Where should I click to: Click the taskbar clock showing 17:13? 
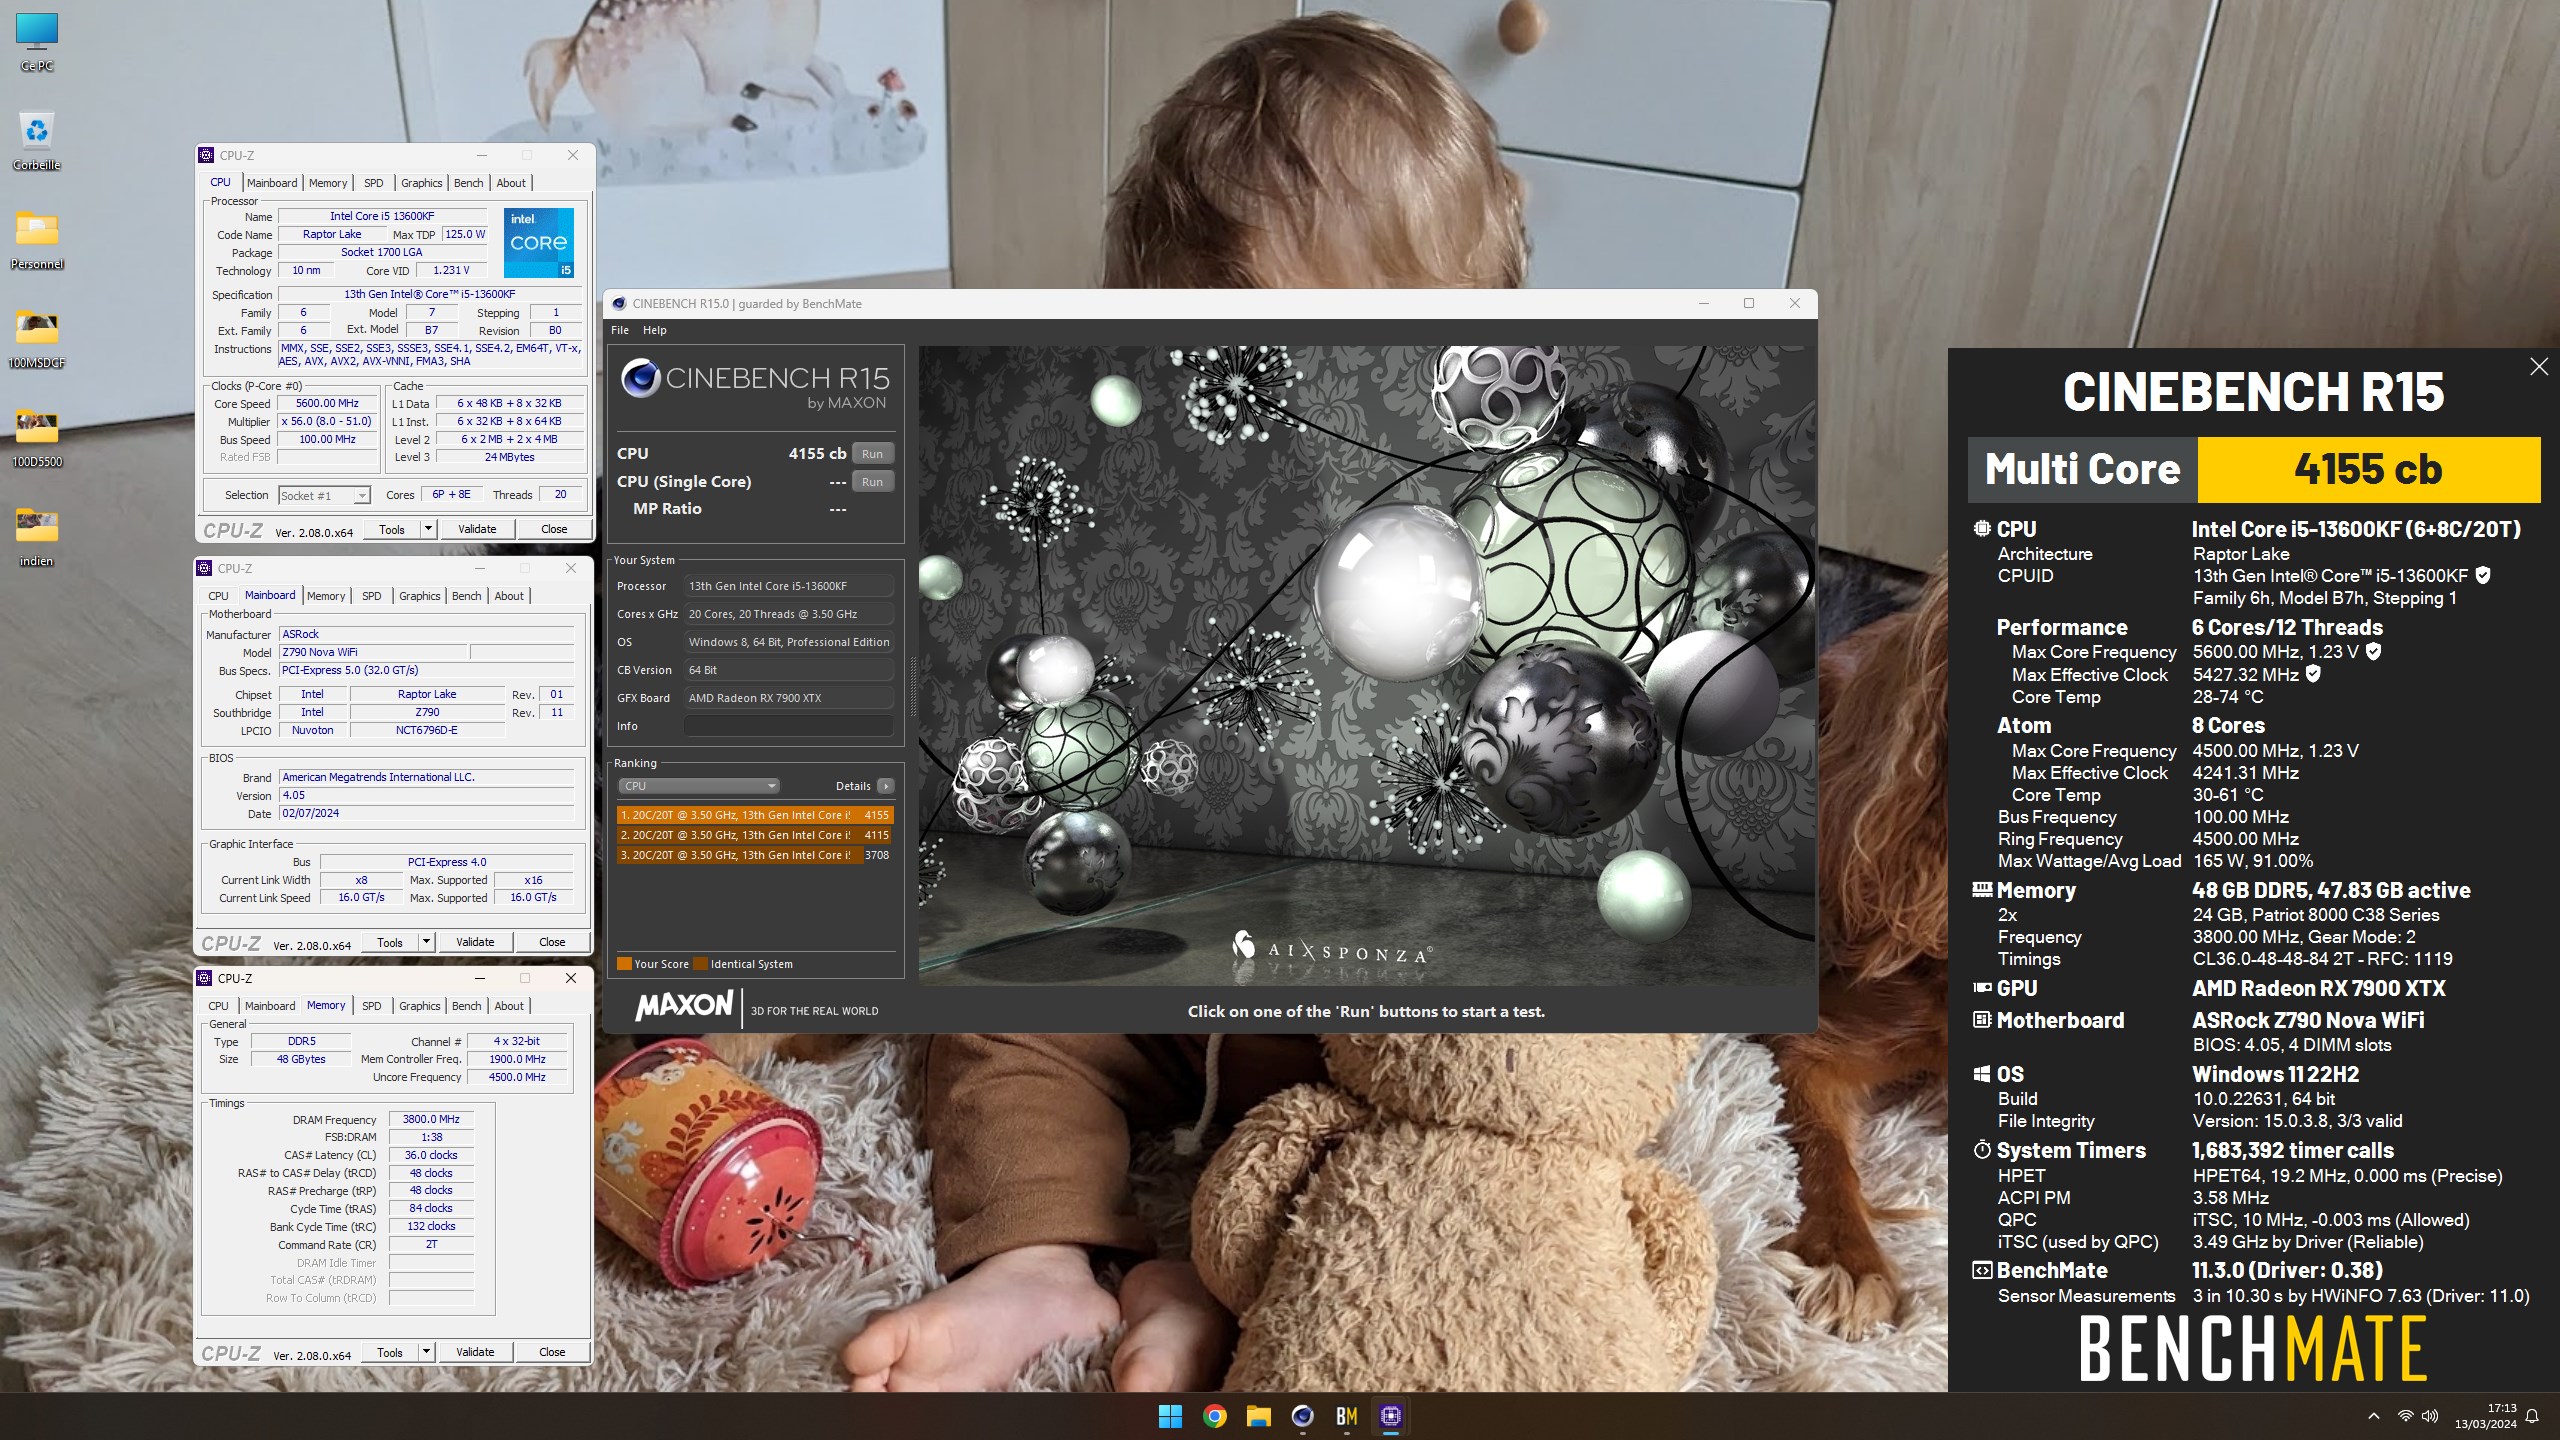[x=2485, y=1416]
